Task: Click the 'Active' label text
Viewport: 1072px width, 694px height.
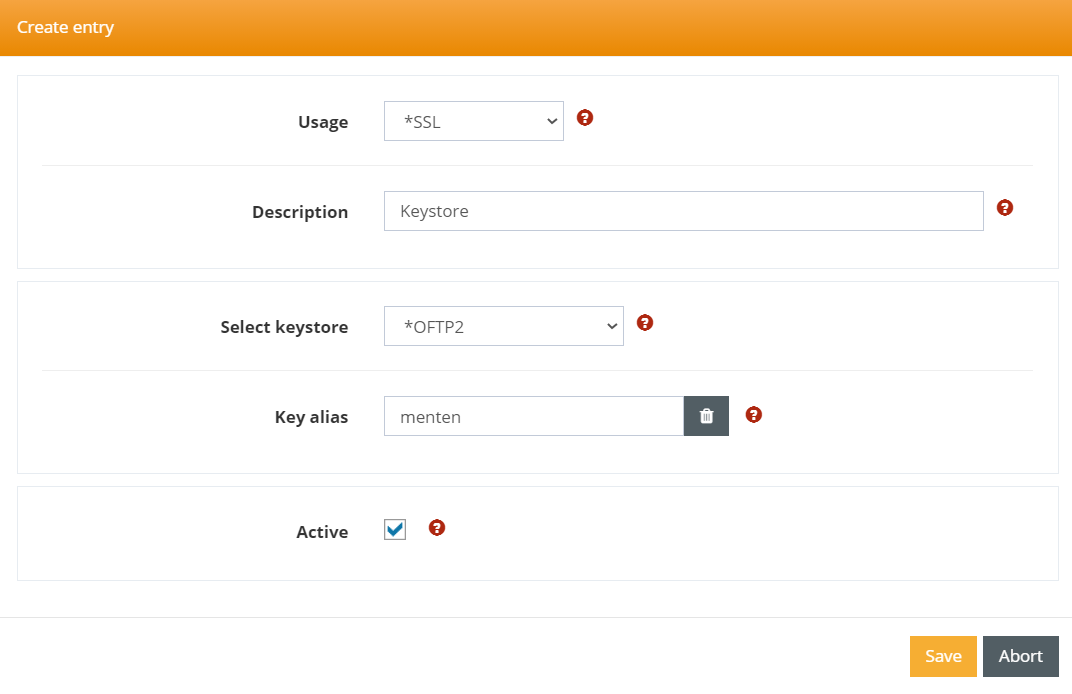Action: point(322,532)
